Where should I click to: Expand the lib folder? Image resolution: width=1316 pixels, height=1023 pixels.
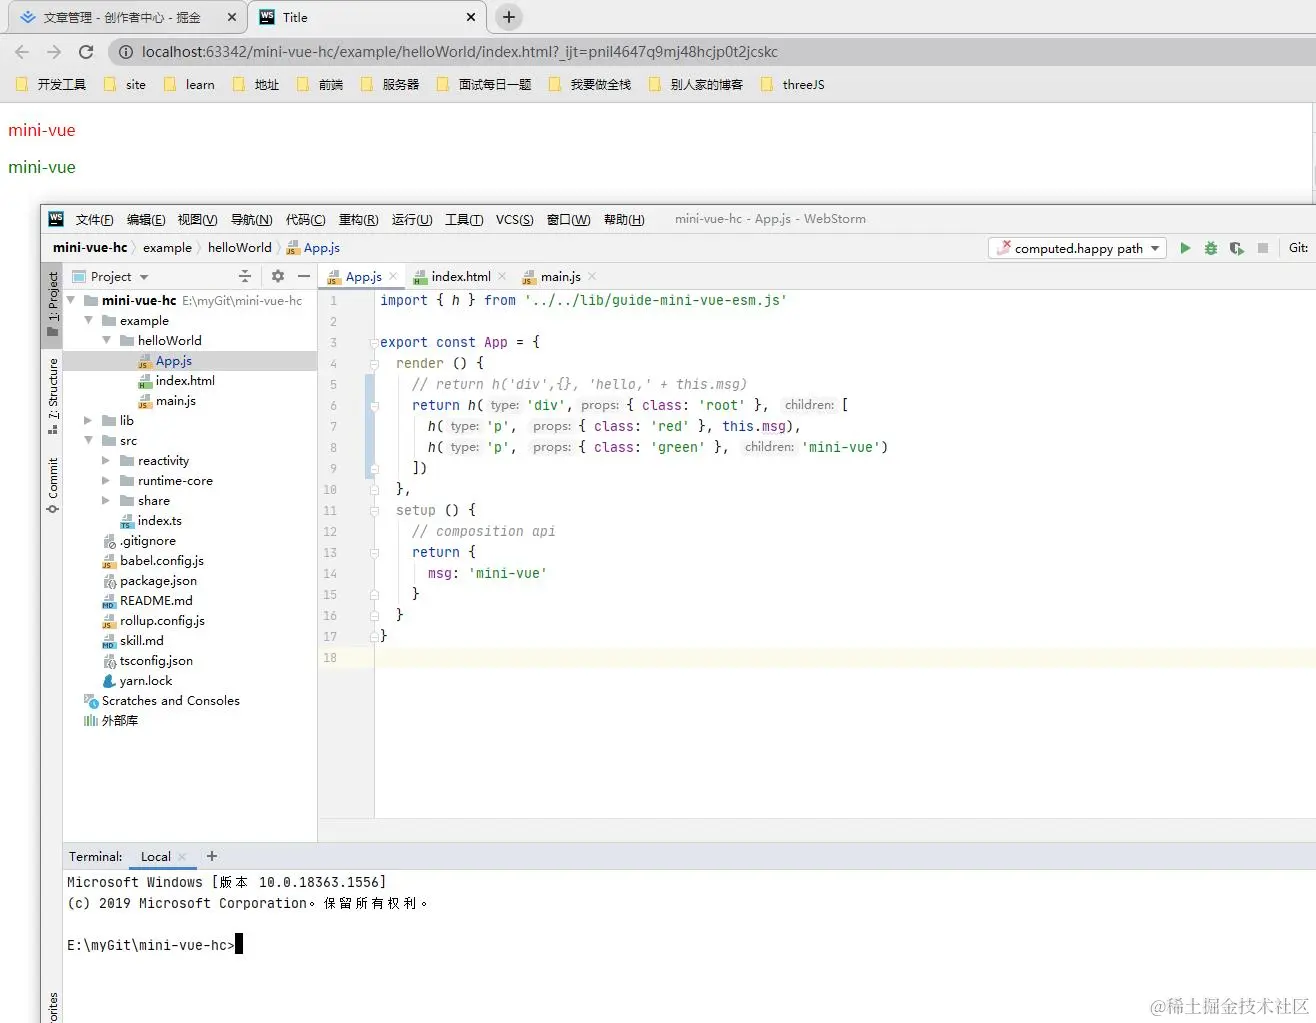coord(88,421)
